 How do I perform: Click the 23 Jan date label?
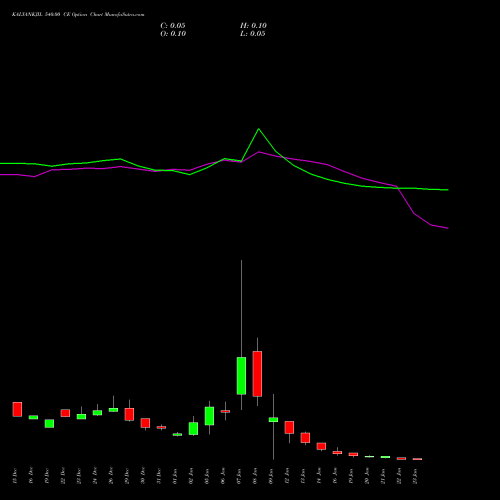point(414,476)
